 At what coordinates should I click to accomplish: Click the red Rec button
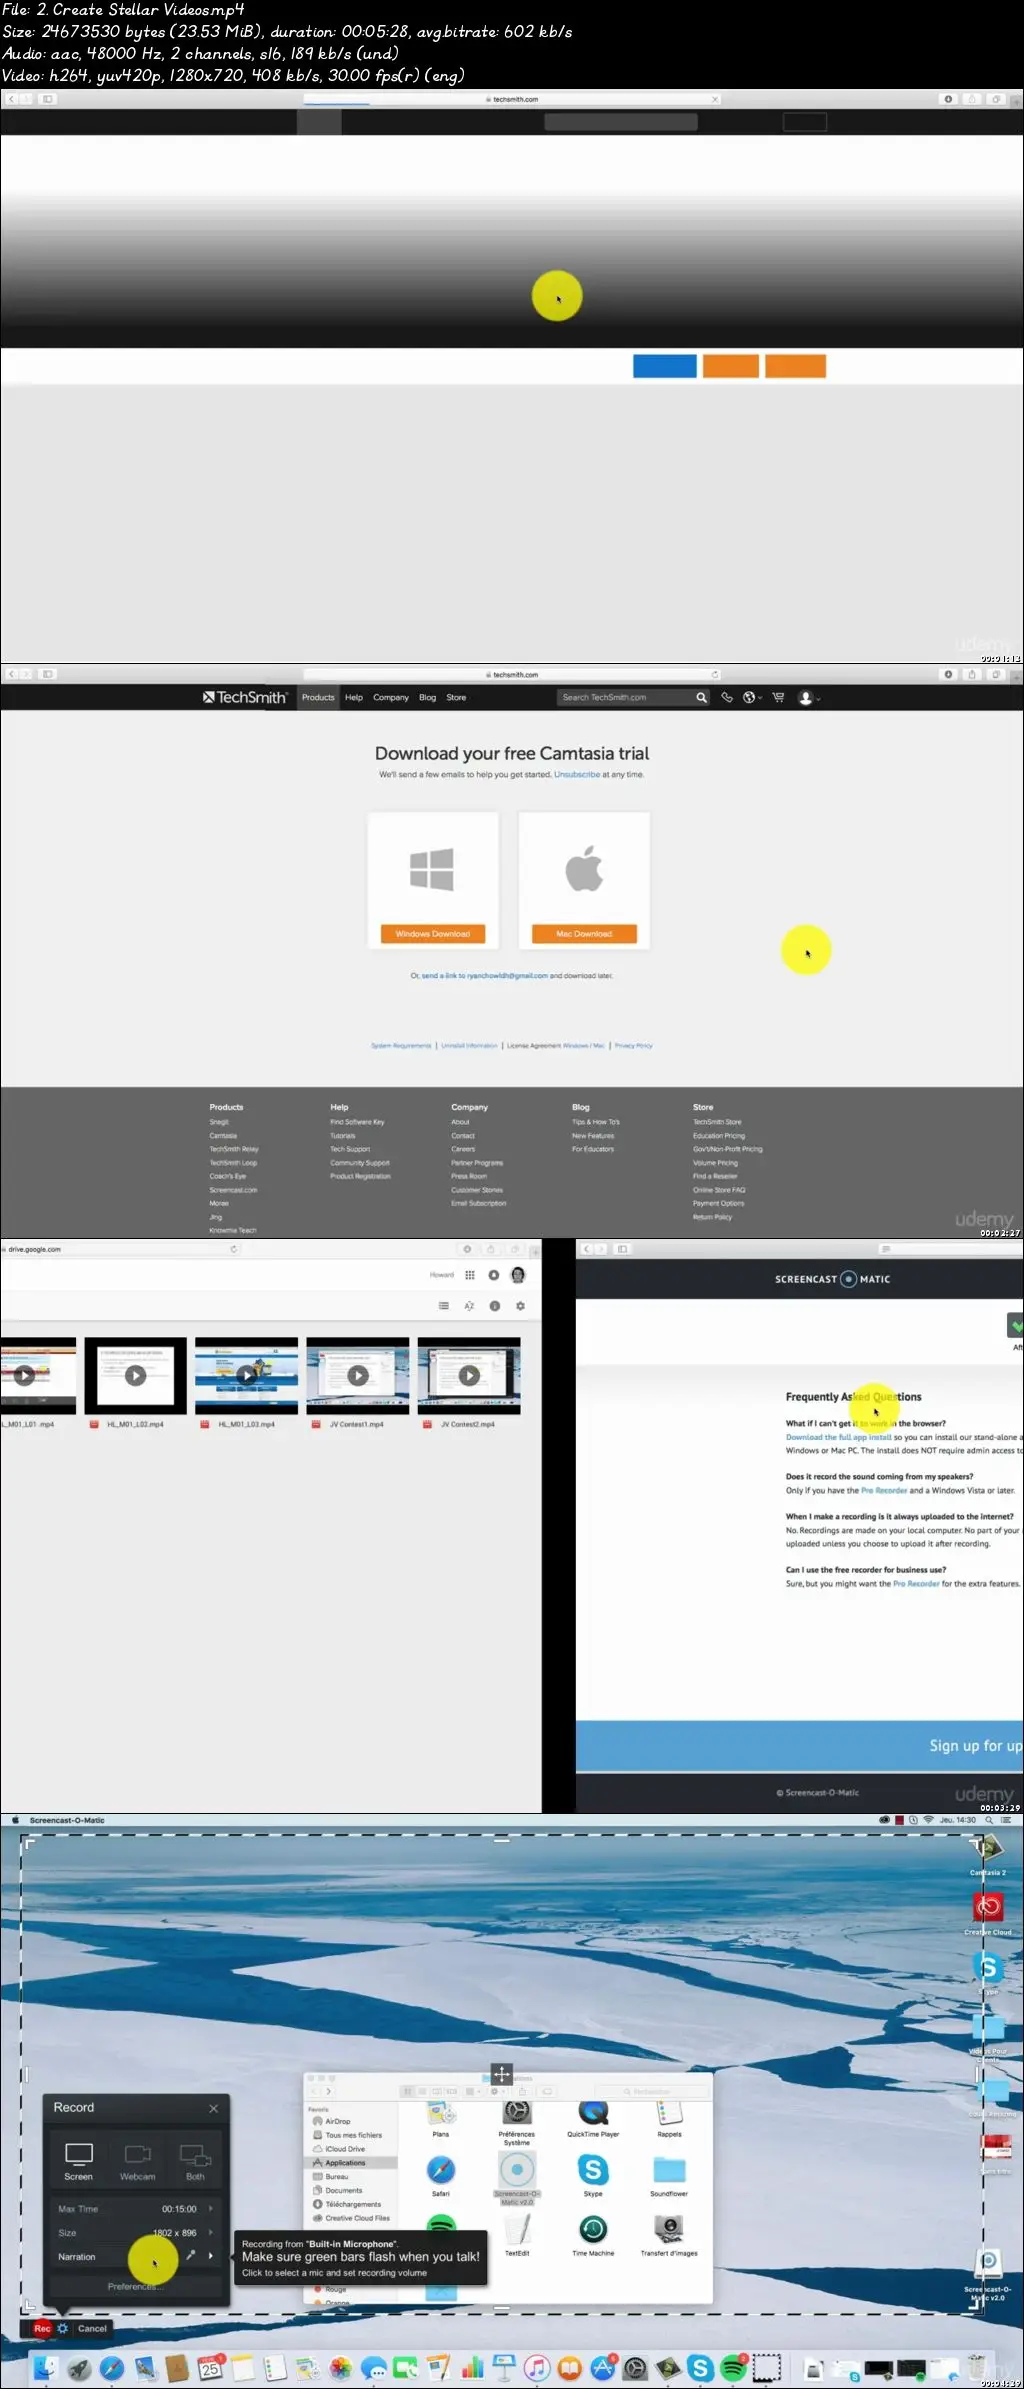pyautogui.click(x=42, y=2328)
